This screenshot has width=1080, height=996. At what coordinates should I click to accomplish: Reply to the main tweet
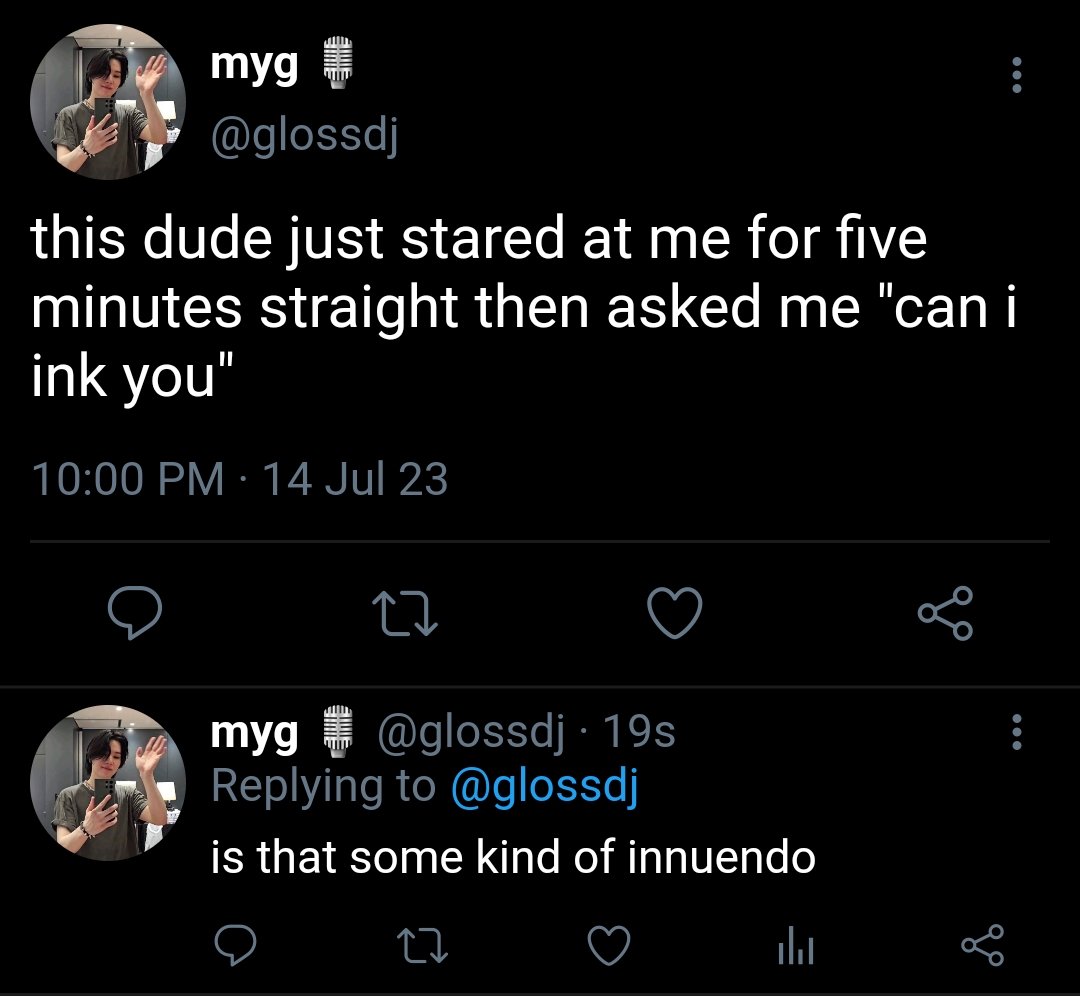[135, 612]
